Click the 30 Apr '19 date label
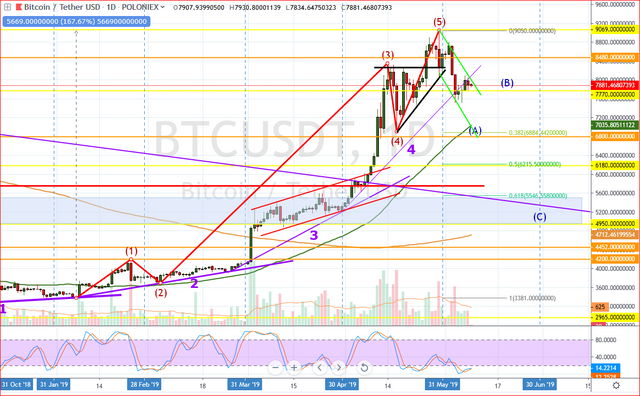Image resolution: width=640 pixels, height=396 pixels. 342,385
